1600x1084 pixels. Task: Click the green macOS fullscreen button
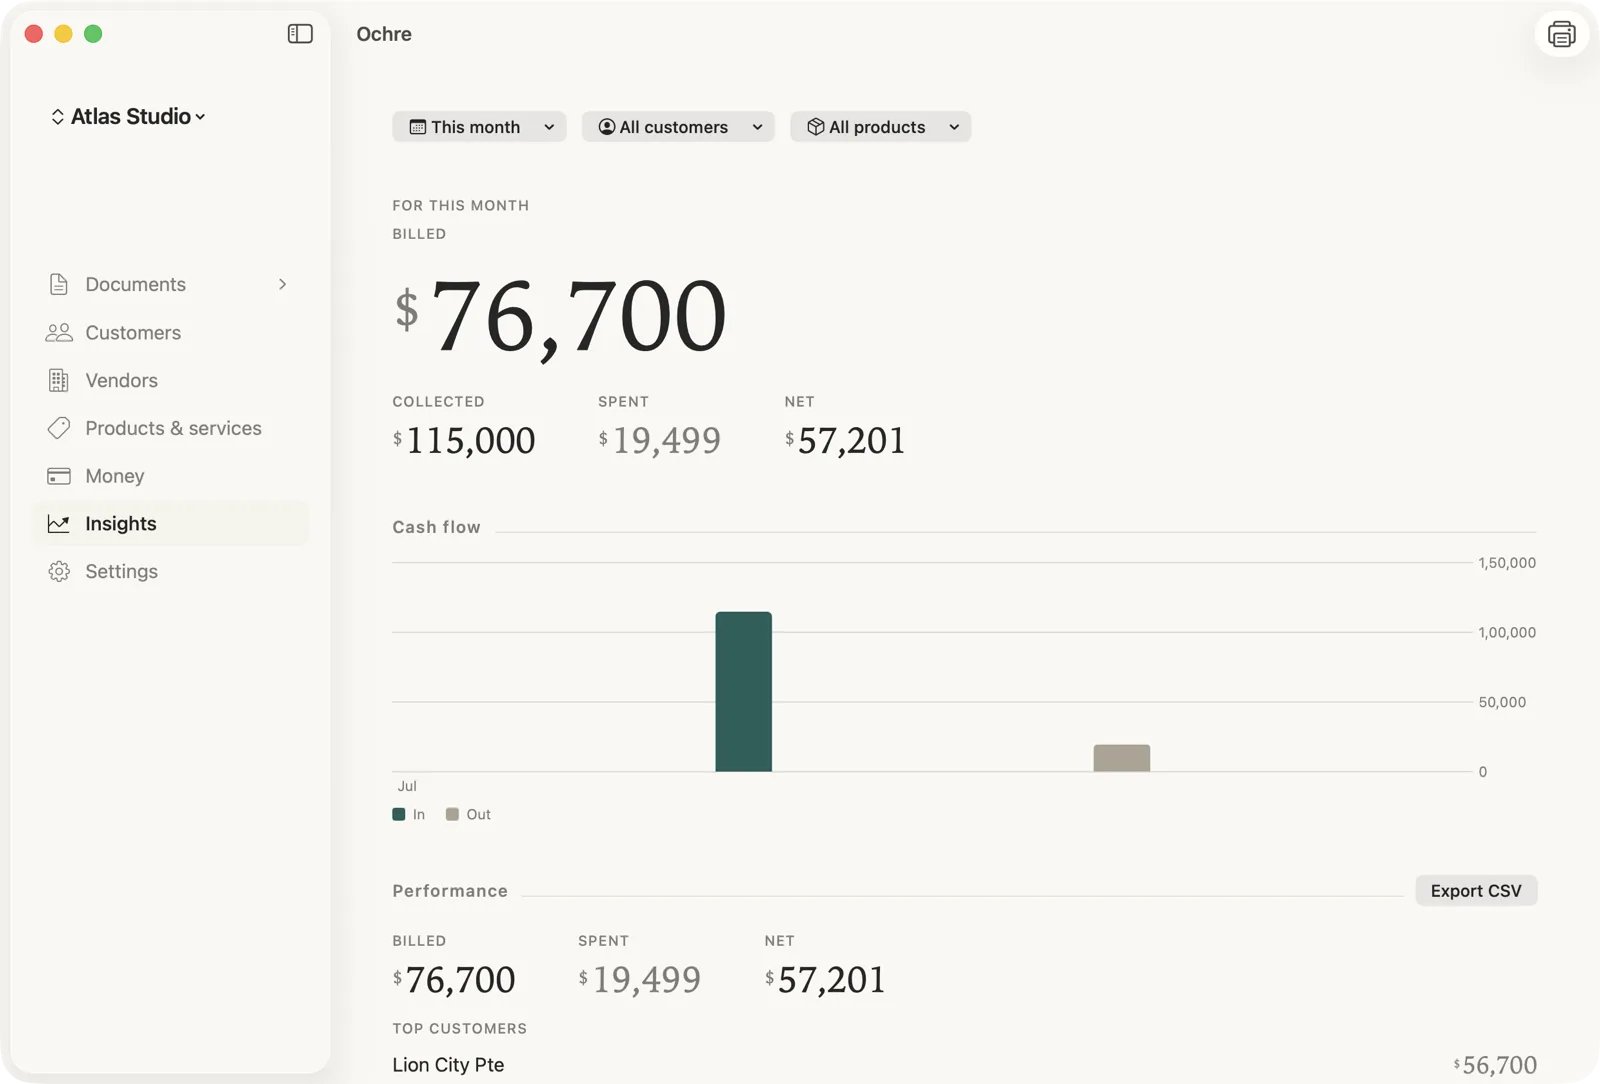[93, 34]
